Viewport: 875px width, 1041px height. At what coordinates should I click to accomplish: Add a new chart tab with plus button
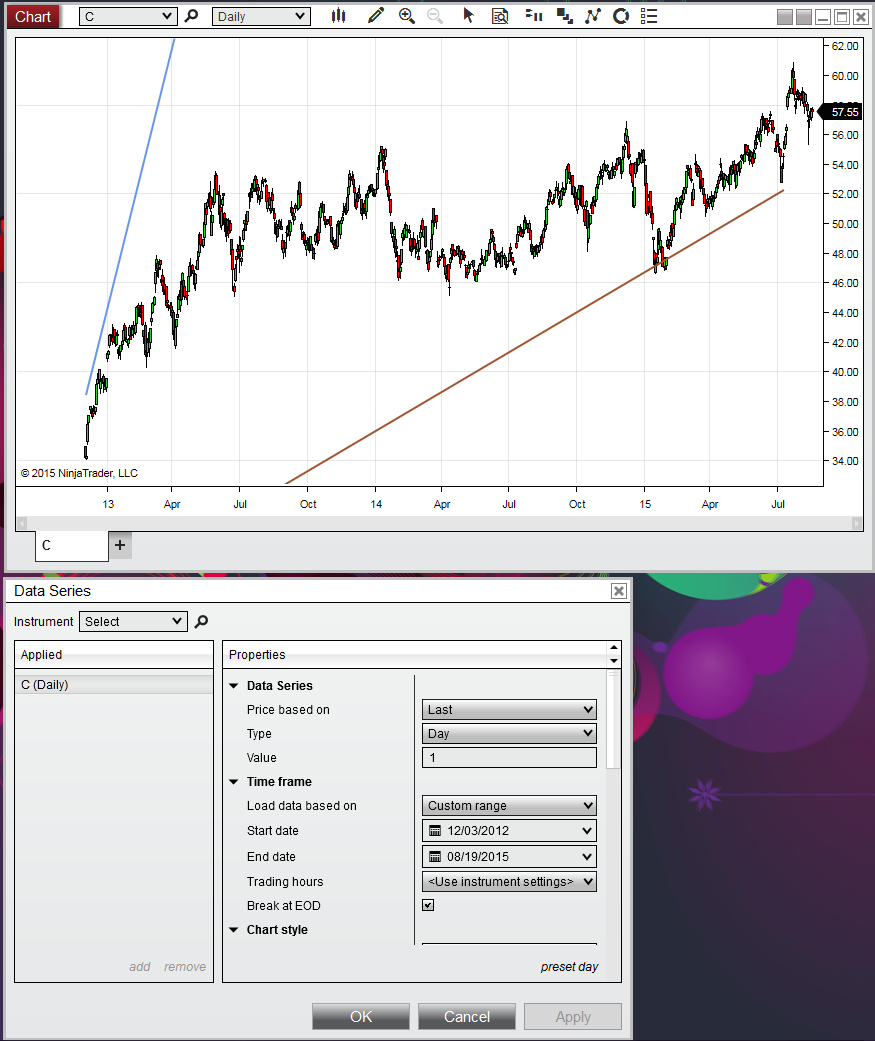point(119,545)
